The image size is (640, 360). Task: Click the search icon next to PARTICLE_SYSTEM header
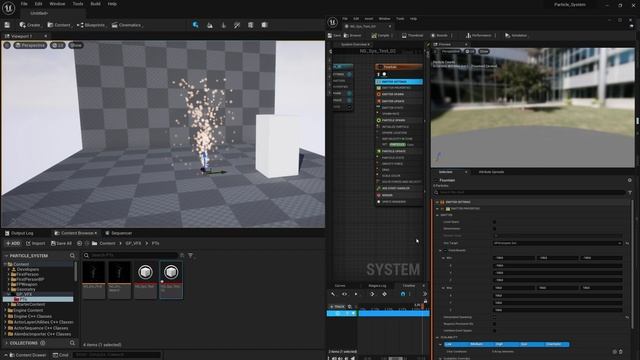[72, 256]
